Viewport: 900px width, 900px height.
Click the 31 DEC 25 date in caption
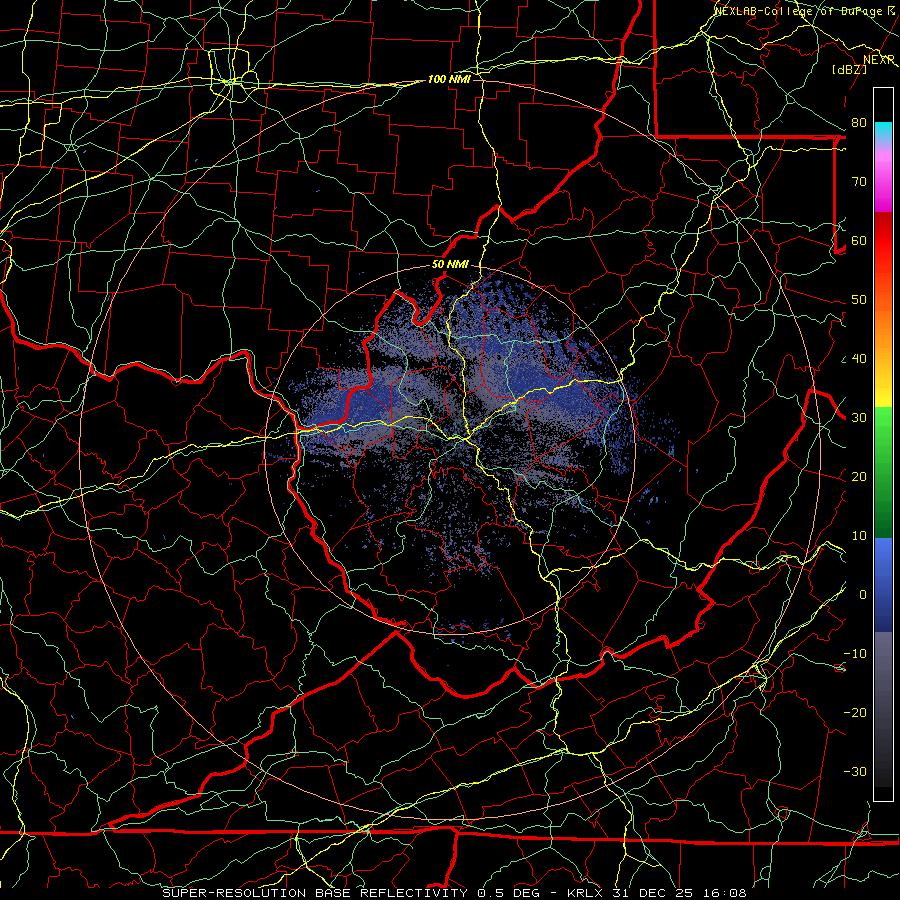coord(653,893)
